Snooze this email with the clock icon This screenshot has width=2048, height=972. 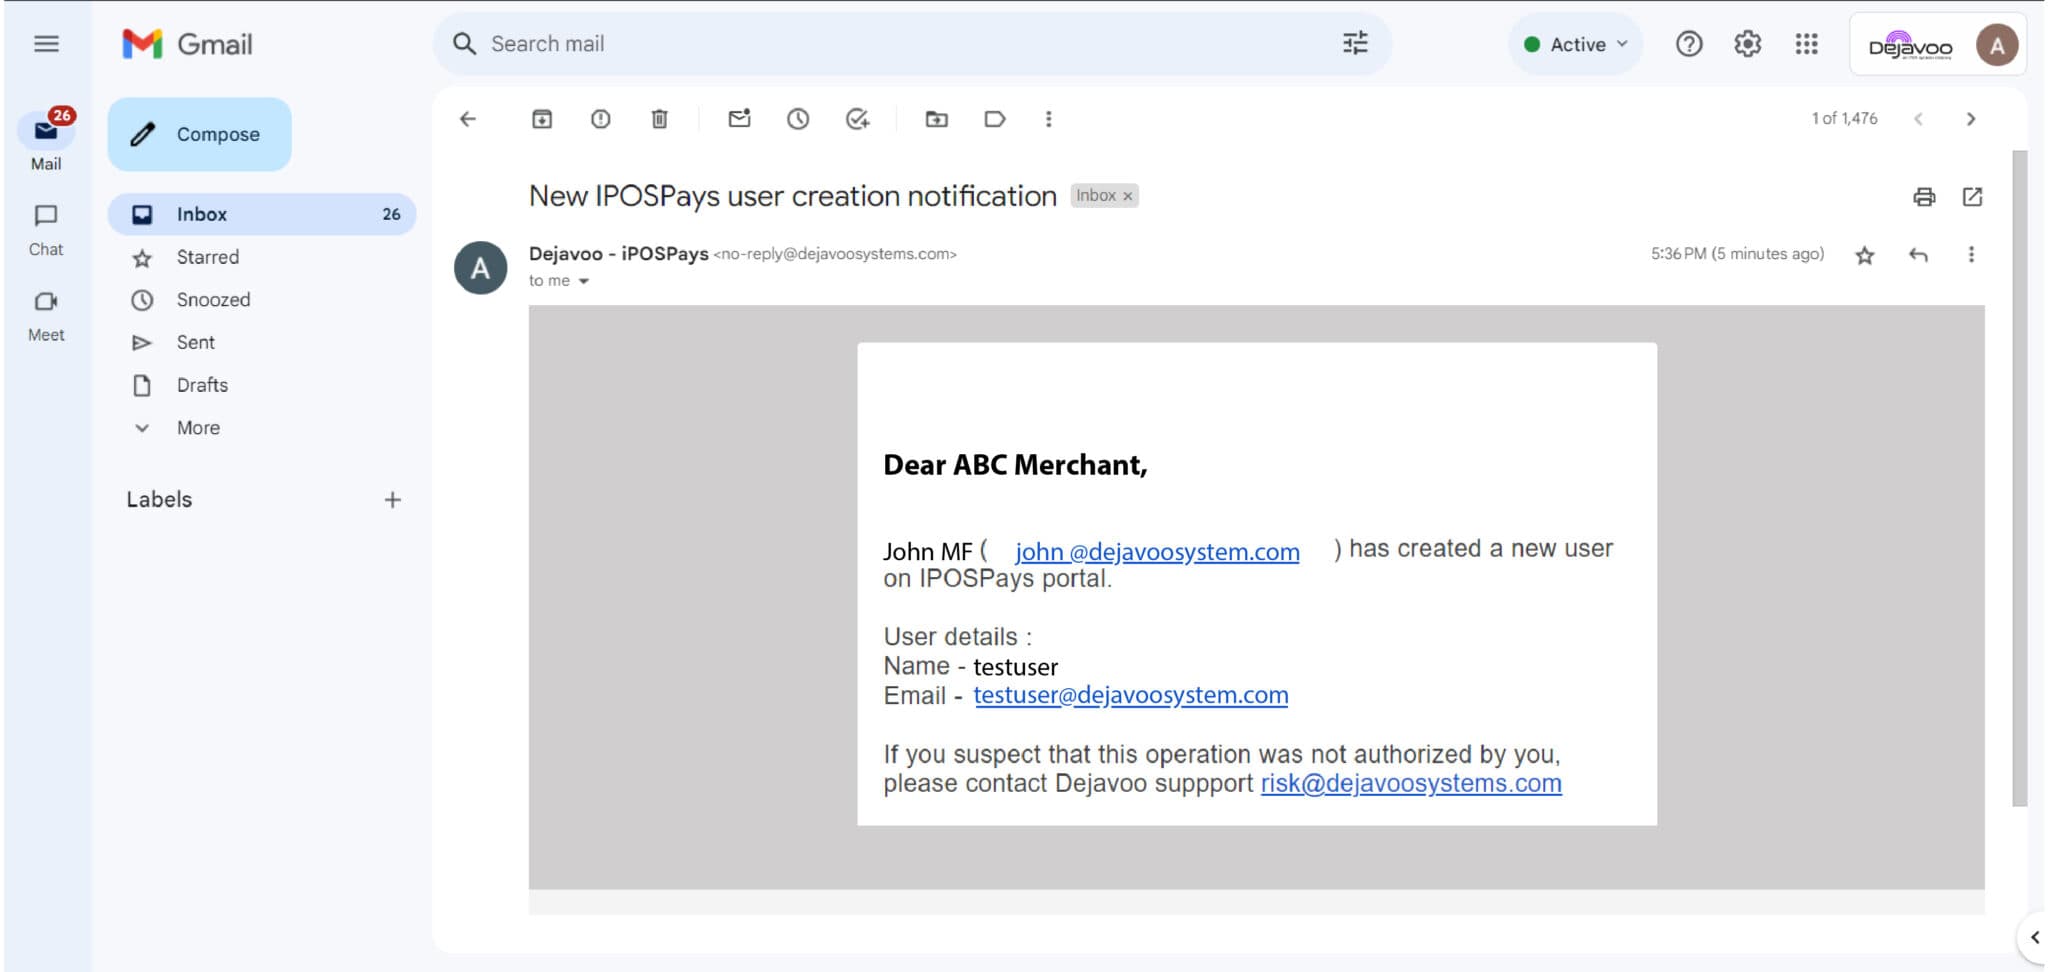(797, 119)
